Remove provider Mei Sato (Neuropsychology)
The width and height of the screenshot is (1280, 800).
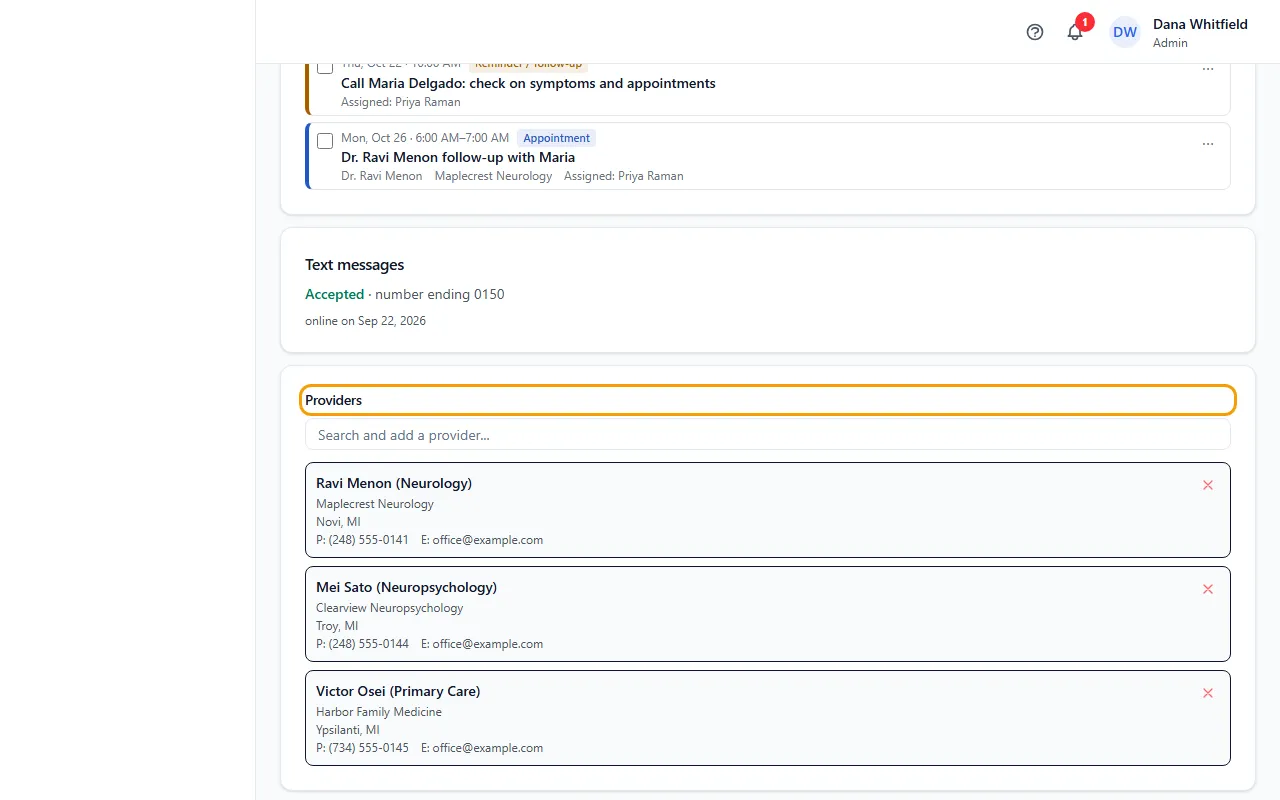point(1208,589)
